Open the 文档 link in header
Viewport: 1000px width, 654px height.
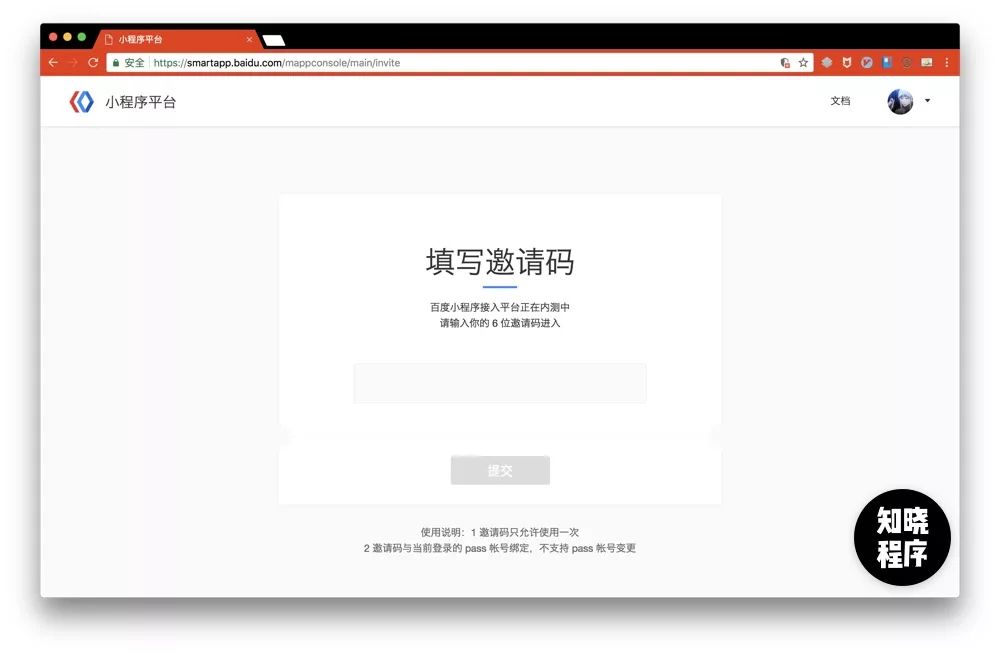pyautogui.click(x=840, y=101)
